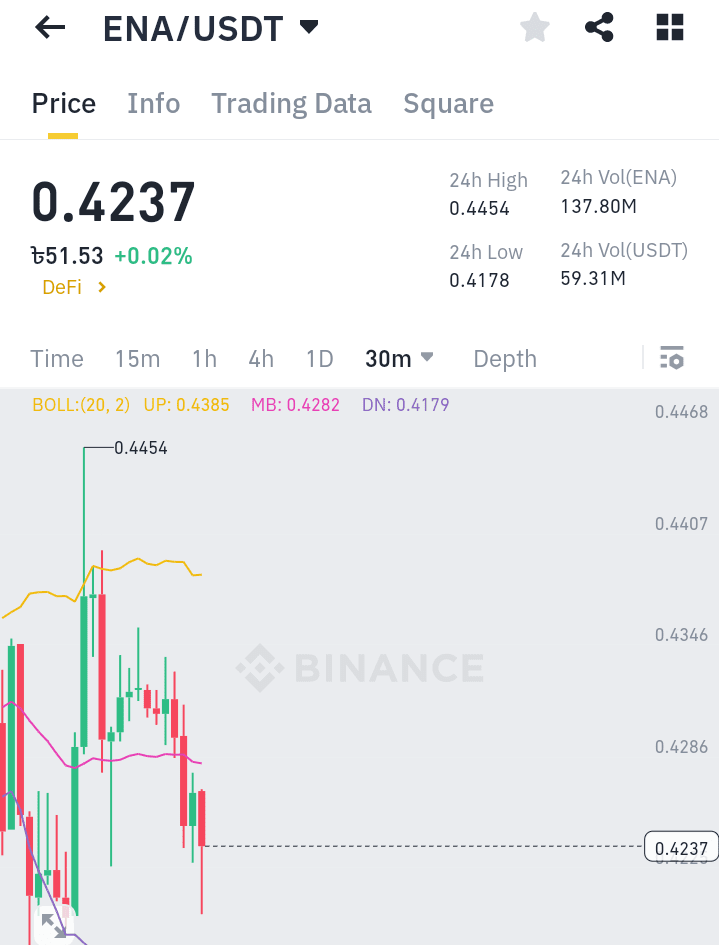Toggle the favorite star for this pair
Screen dimensions: 719x945
pos(534,27)
